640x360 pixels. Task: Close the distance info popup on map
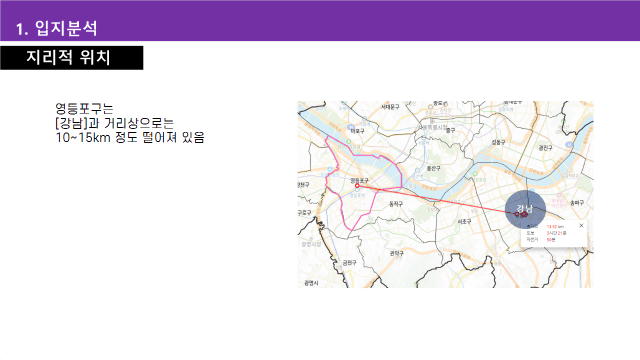click(x=581, y=225)
